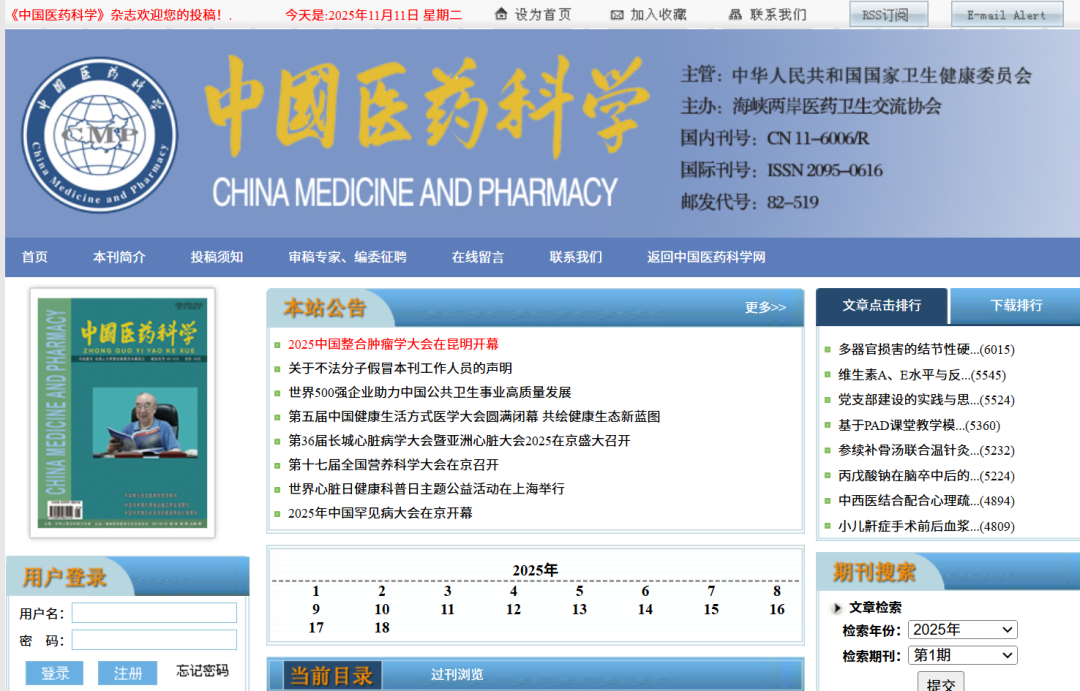The image size is (1080, 691).
Task: Click the 忘记密码 link
Action: [x=202, y=671]
